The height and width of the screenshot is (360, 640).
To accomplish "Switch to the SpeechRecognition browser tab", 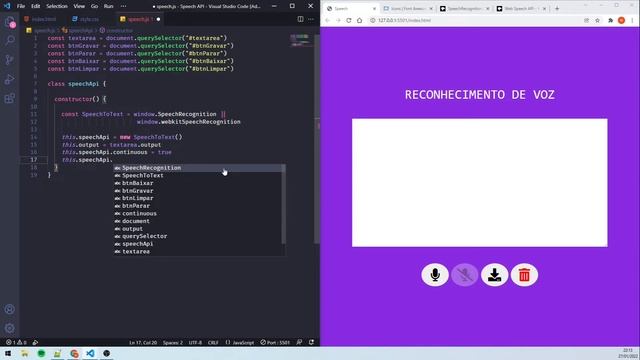I will coord(464,8).
